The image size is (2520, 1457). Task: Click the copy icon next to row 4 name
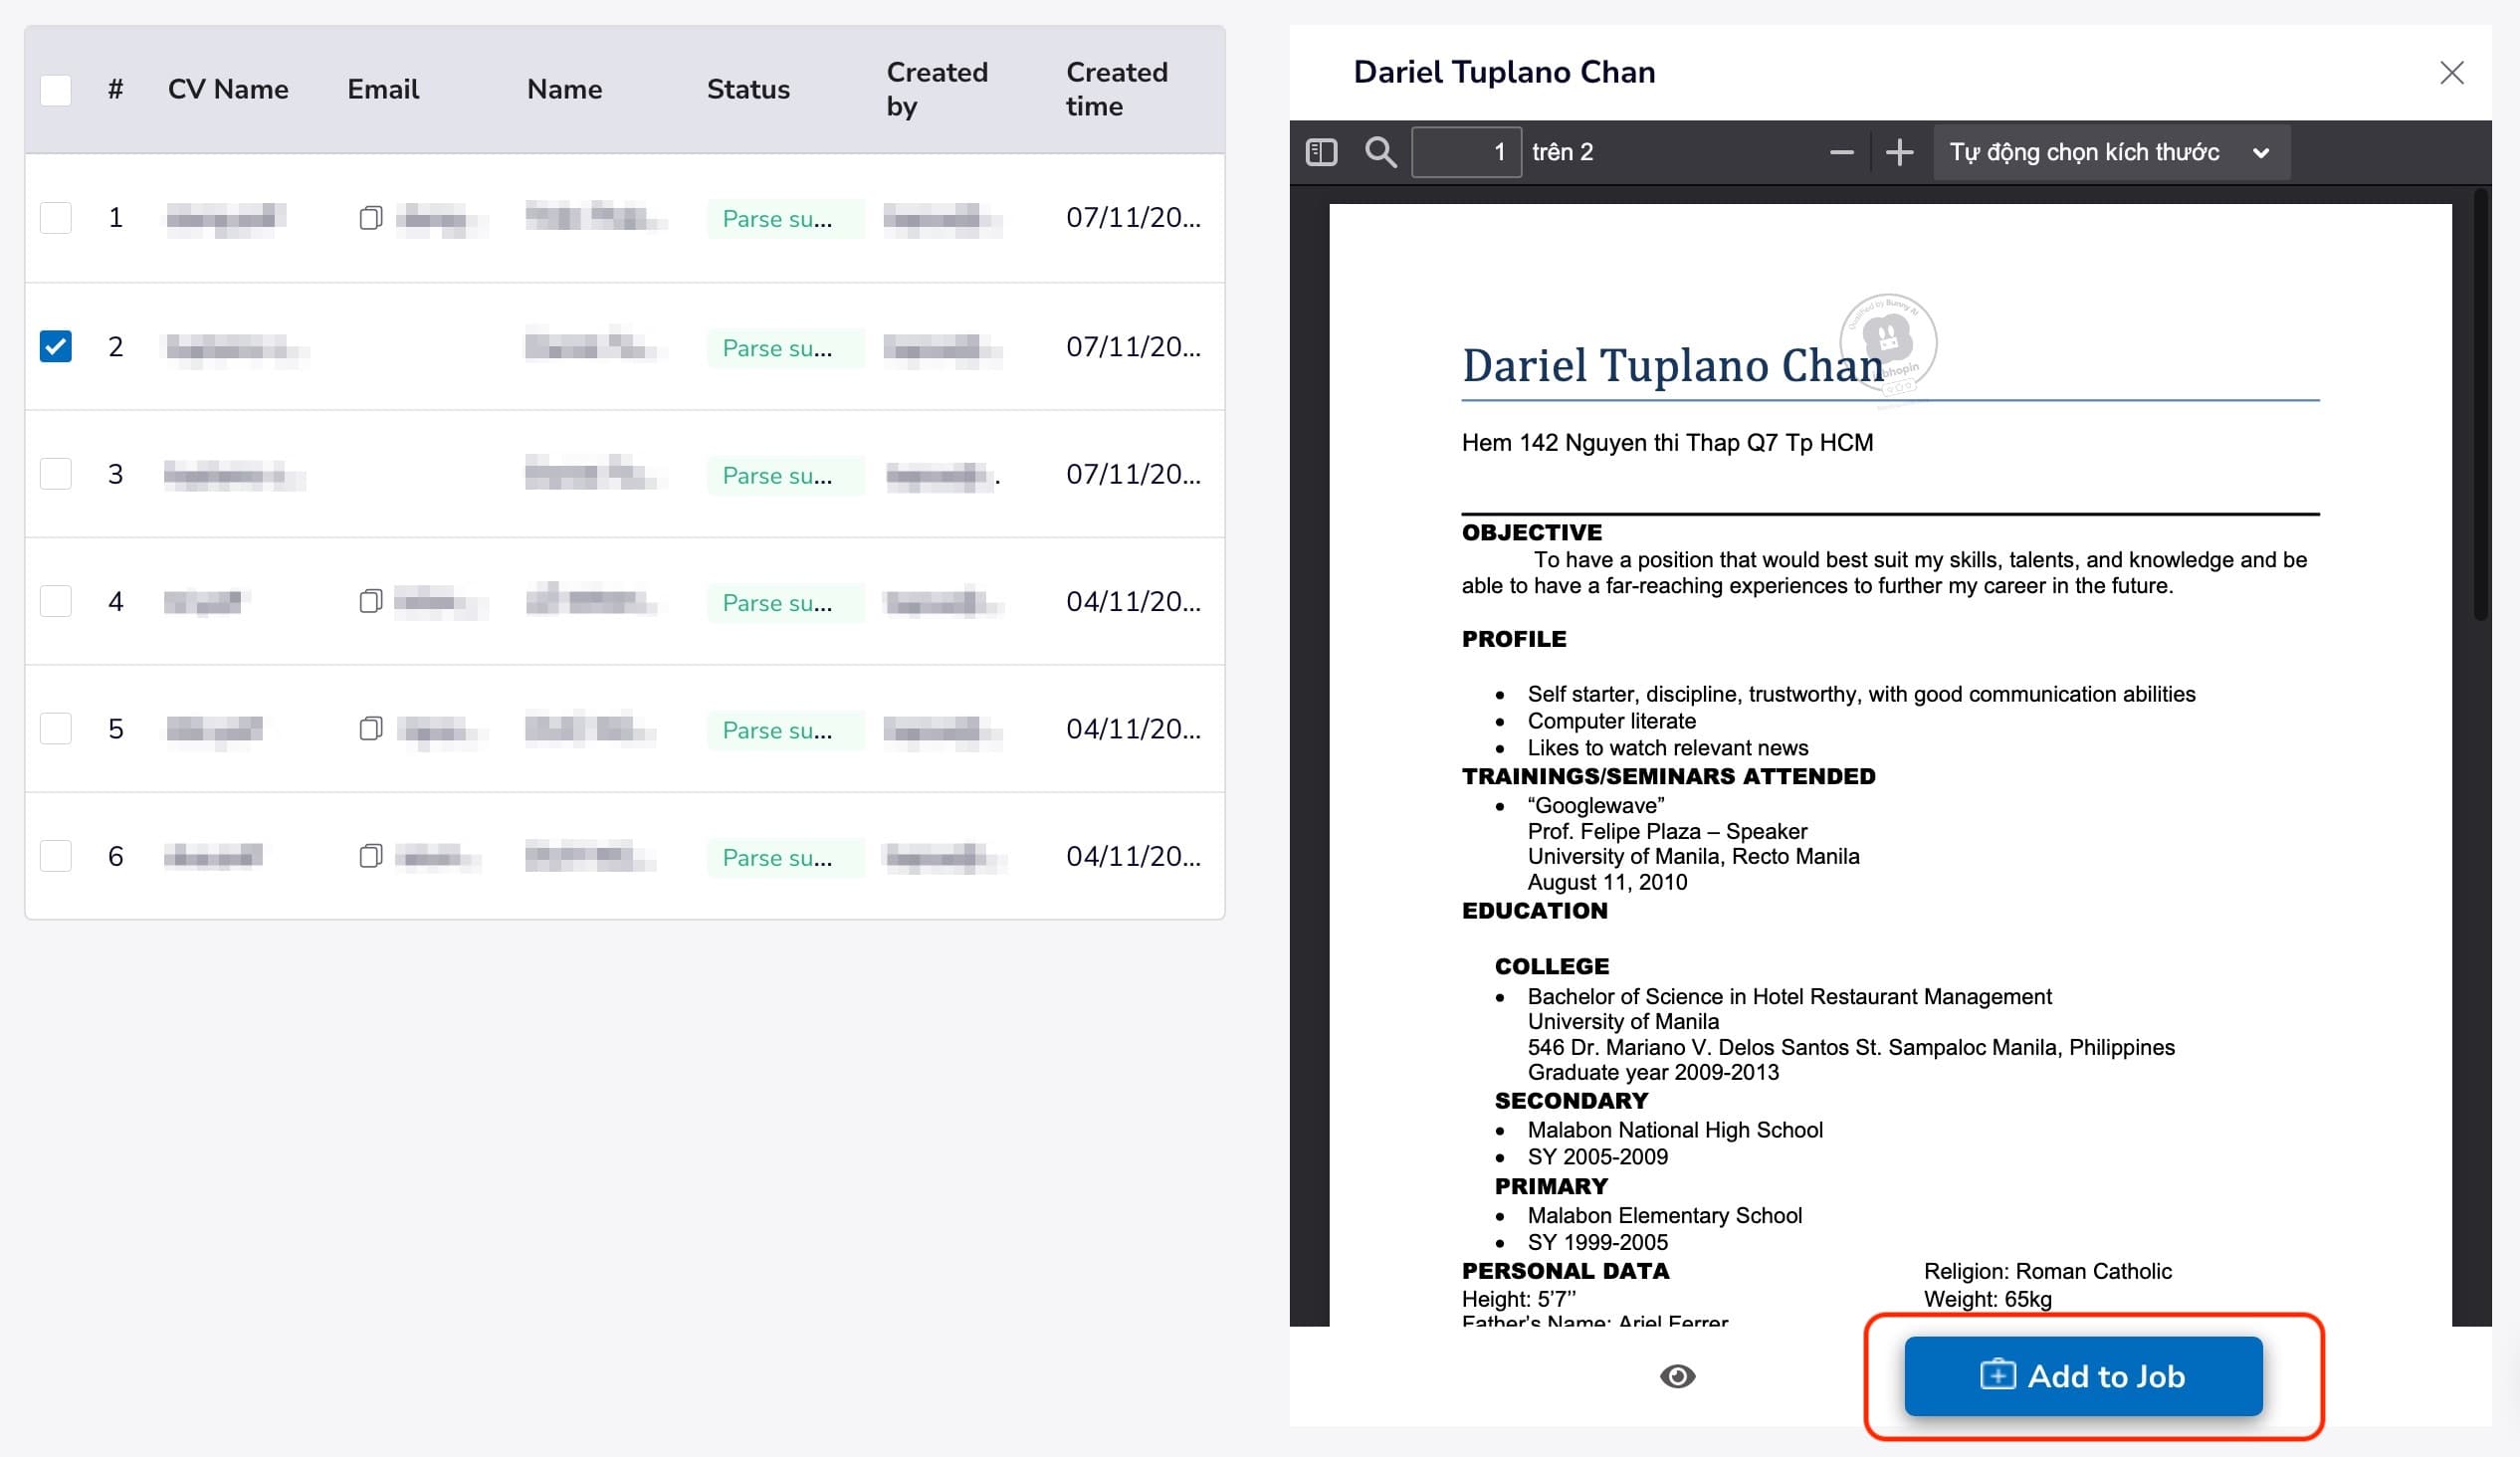pyautogui.click(x=369, y=602)
